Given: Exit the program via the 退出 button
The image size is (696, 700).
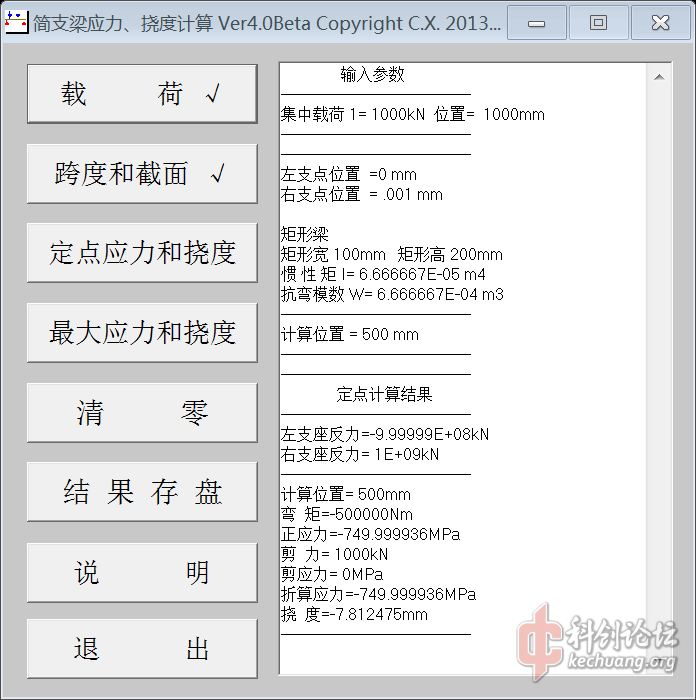Looking at the screenshot, I should point(141,649).
